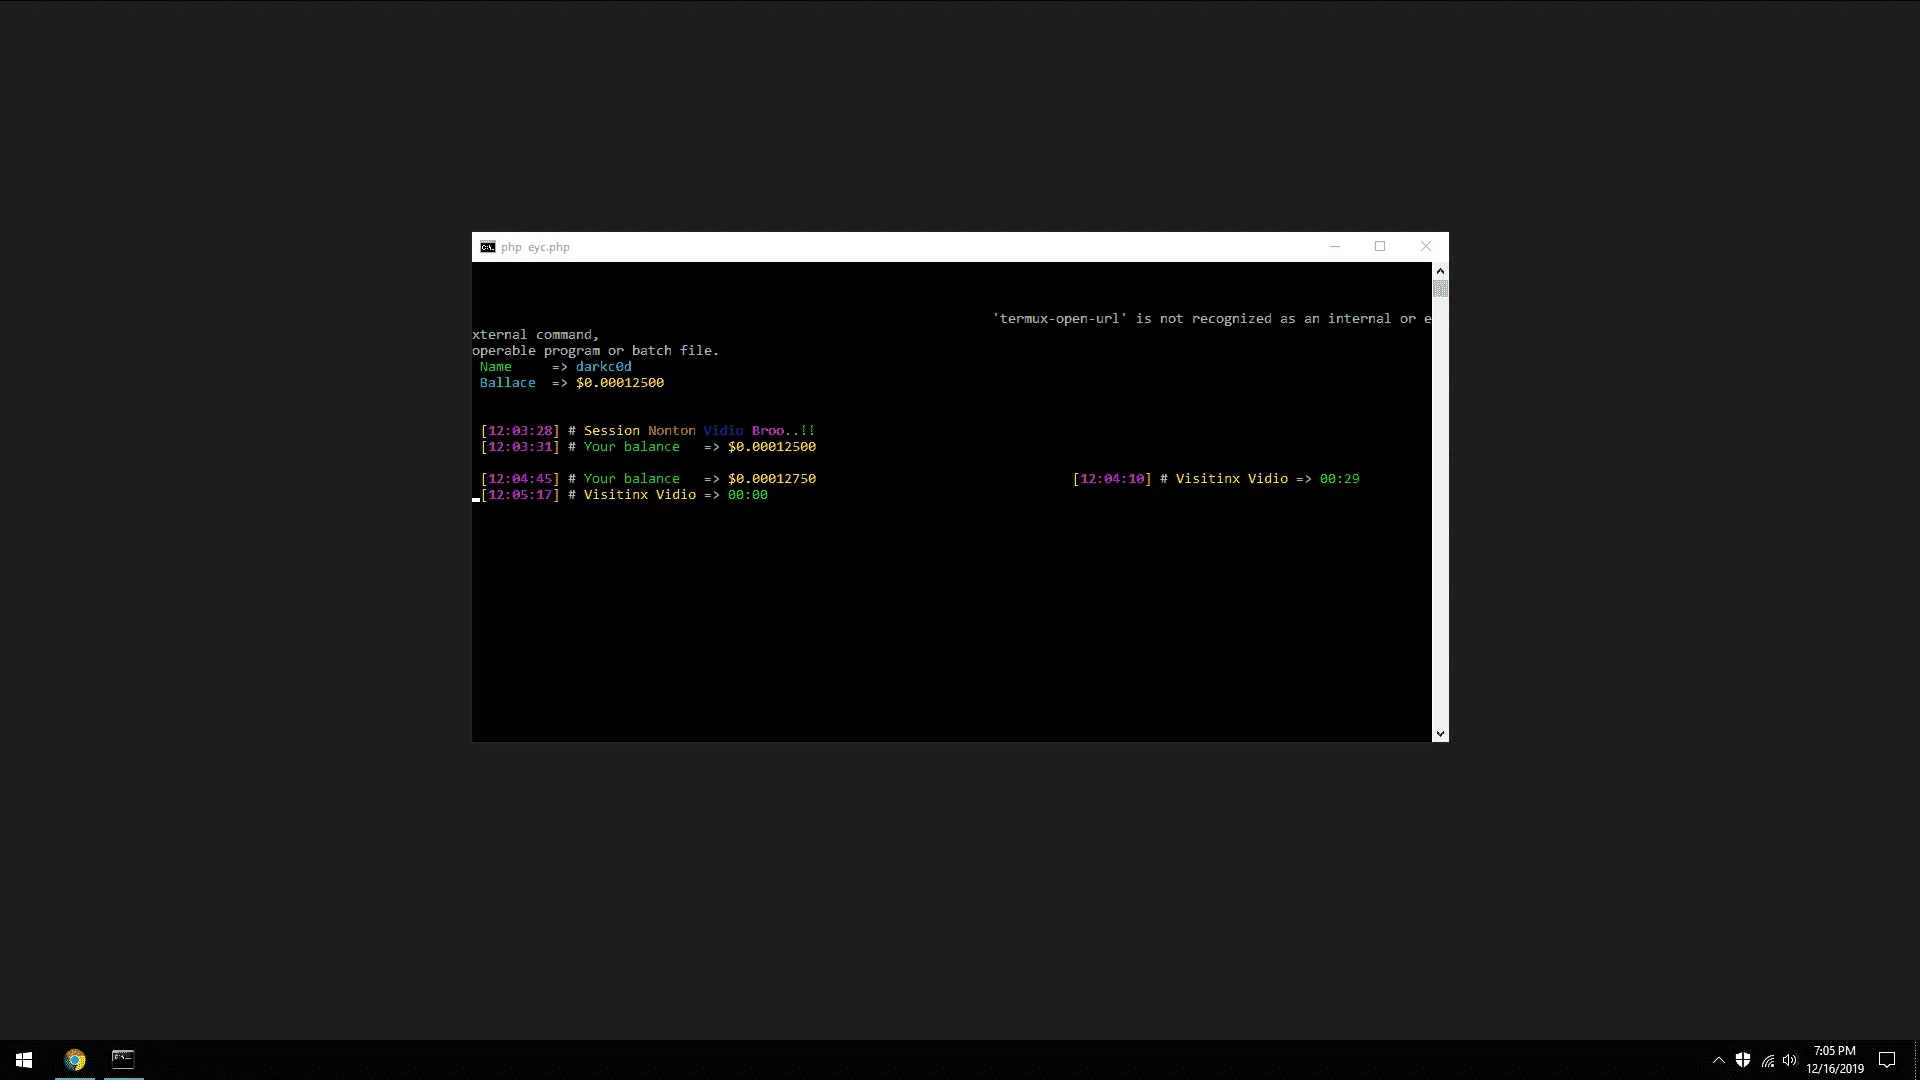Select the Command Prompt taskbar icon

pyautogui.click(x=123, y=1060)
